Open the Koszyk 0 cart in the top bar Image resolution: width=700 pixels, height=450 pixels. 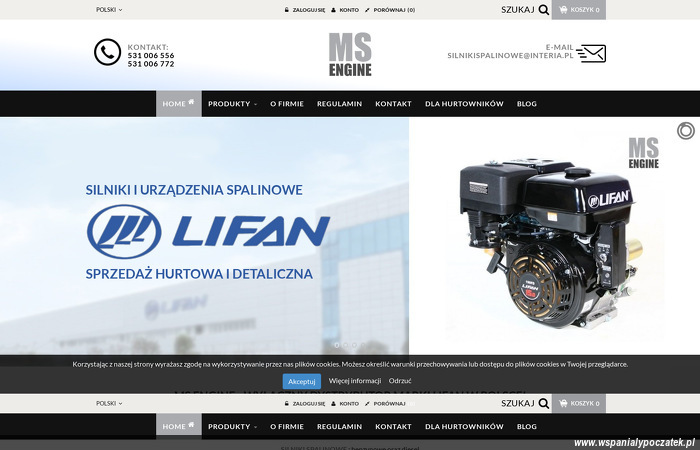[579, 10]
